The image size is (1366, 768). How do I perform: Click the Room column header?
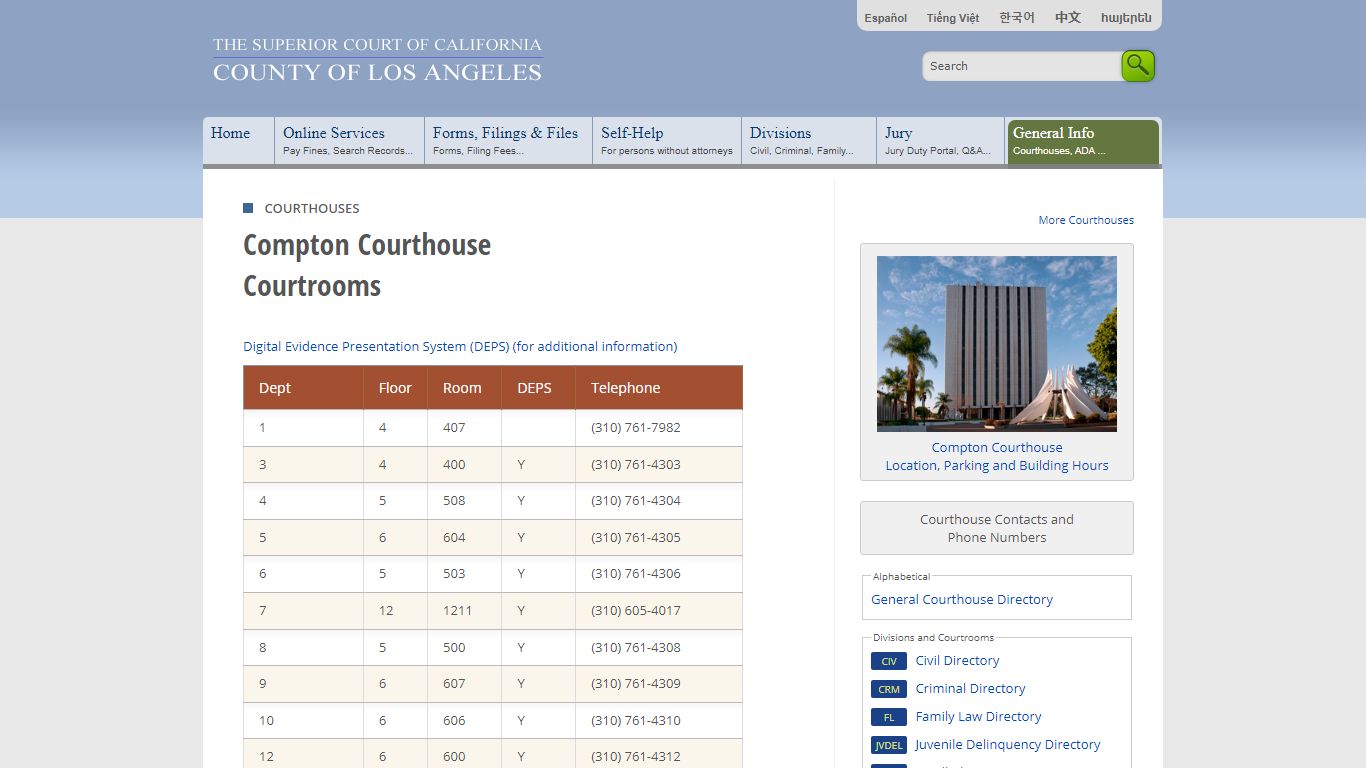464,388
